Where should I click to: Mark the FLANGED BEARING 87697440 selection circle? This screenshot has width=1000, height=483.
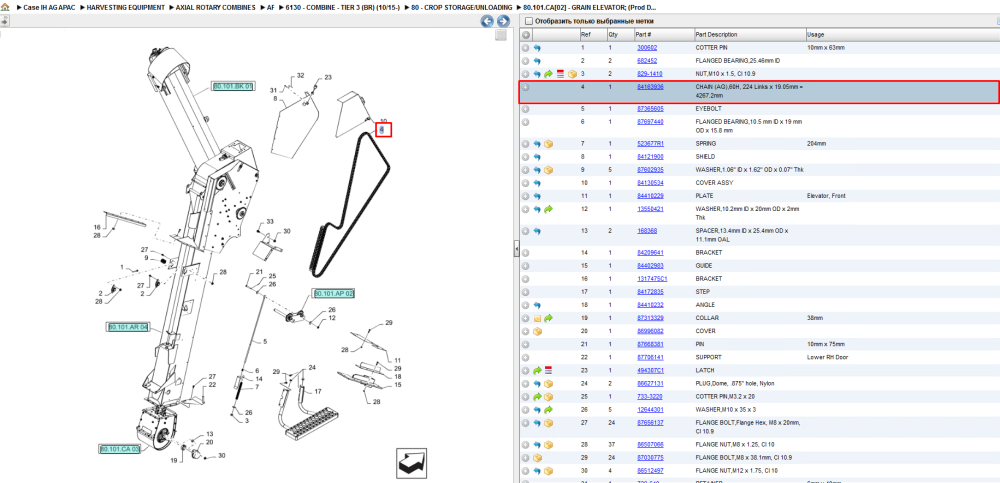[526, 122]
